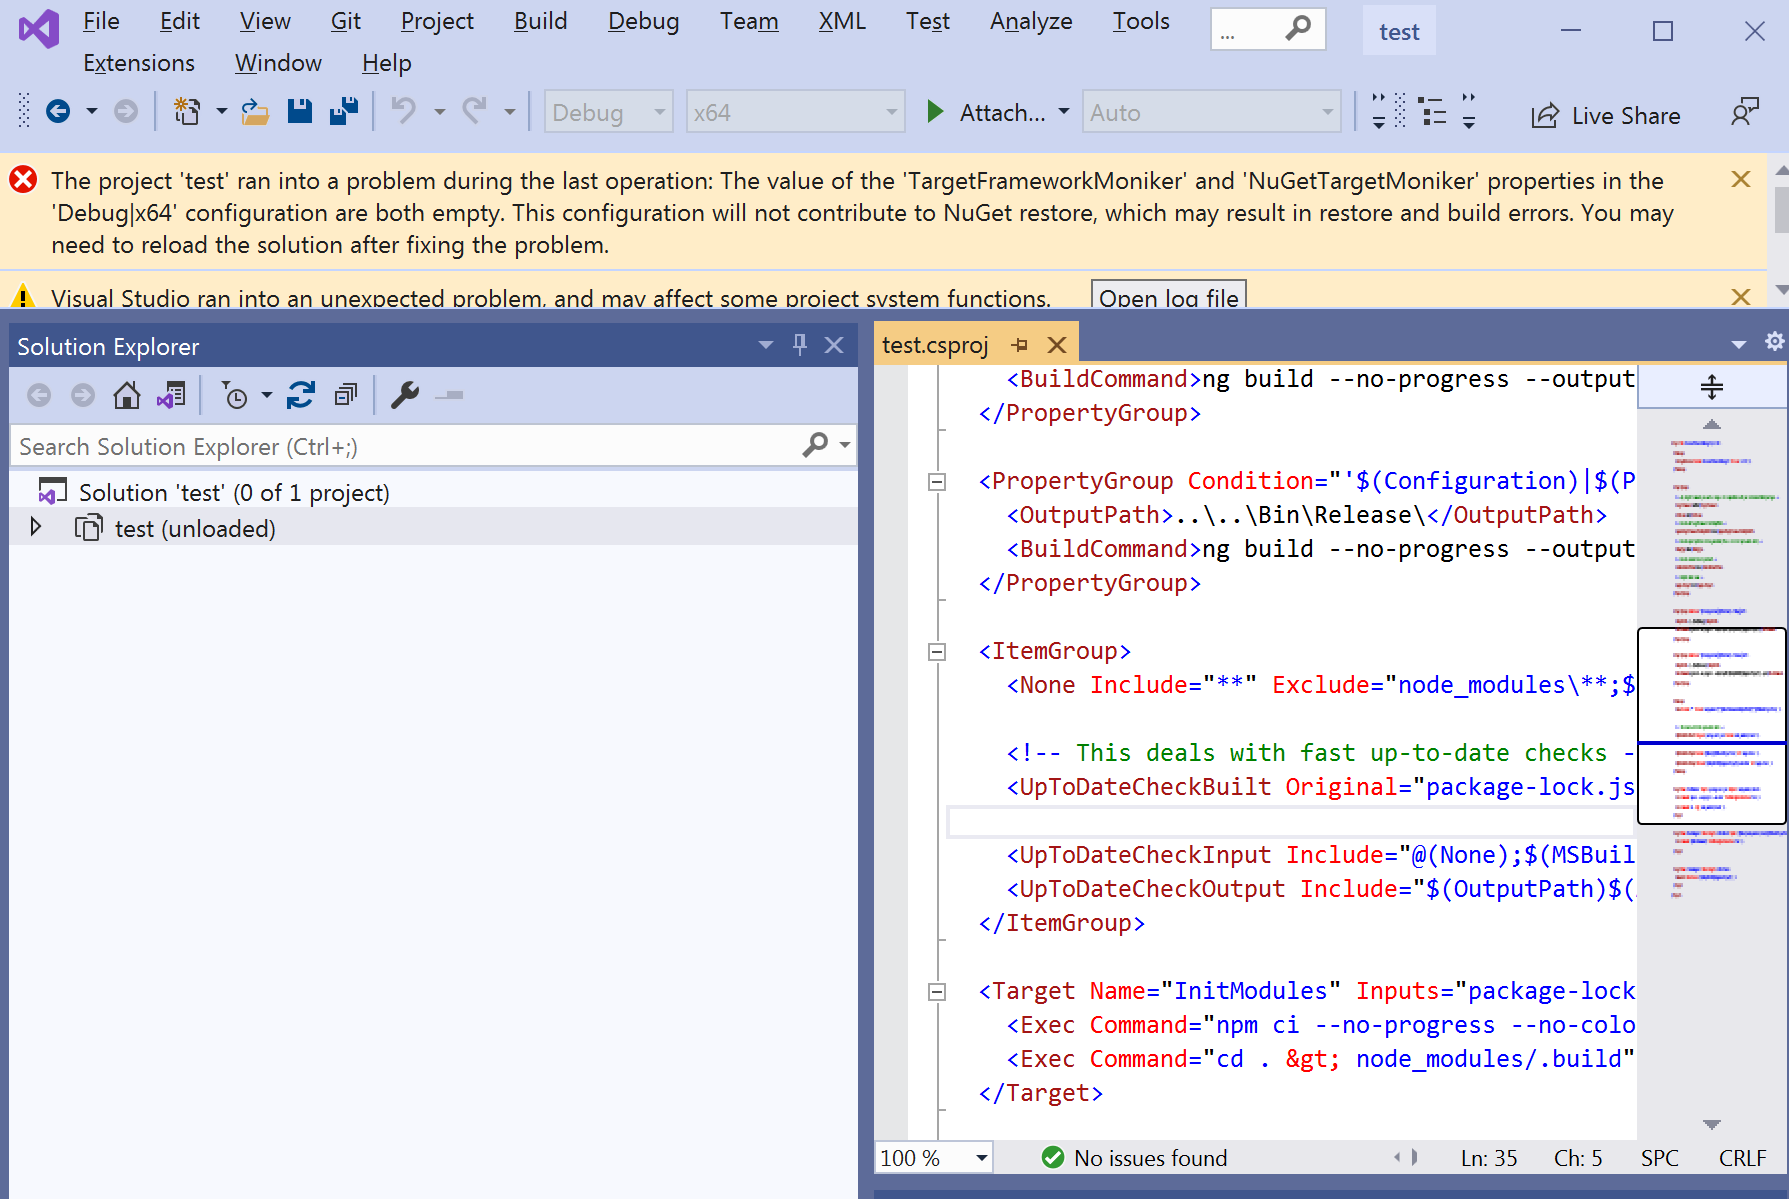Toggle the pin icon on test.csproj tab

coord(1020,344)
